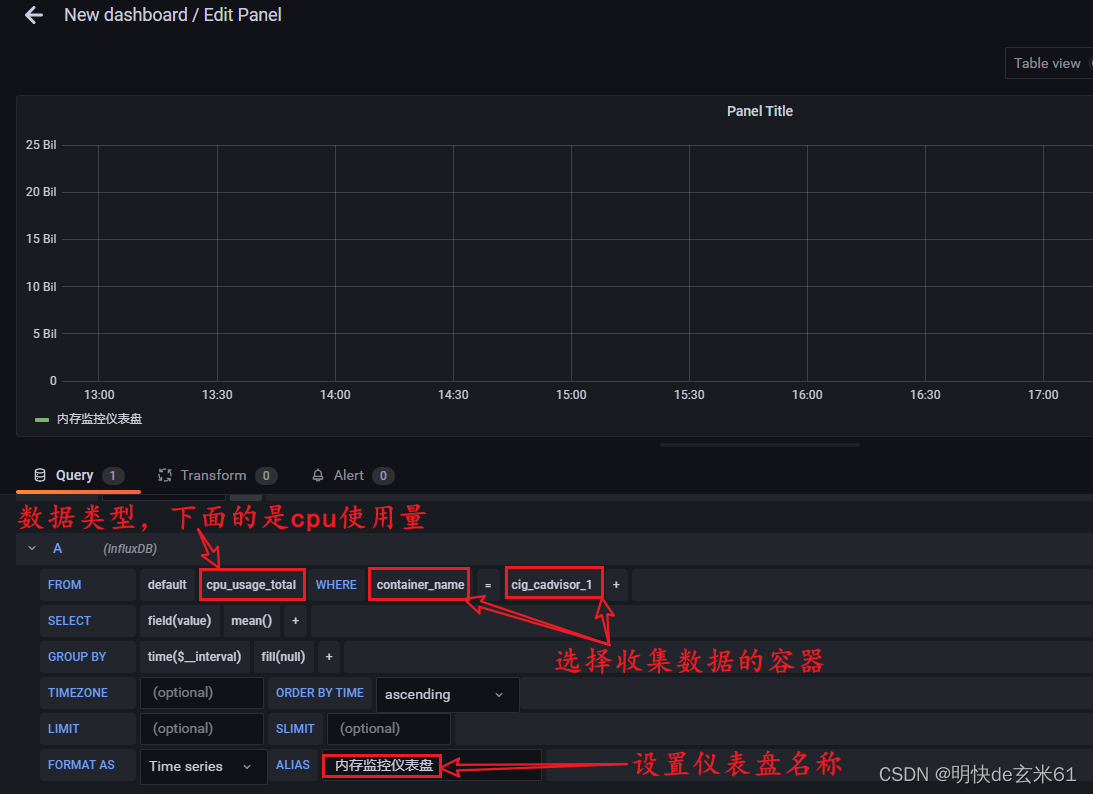Click the (InfluxDB) datasource label
1093x794 pixels.
(130, 549)
